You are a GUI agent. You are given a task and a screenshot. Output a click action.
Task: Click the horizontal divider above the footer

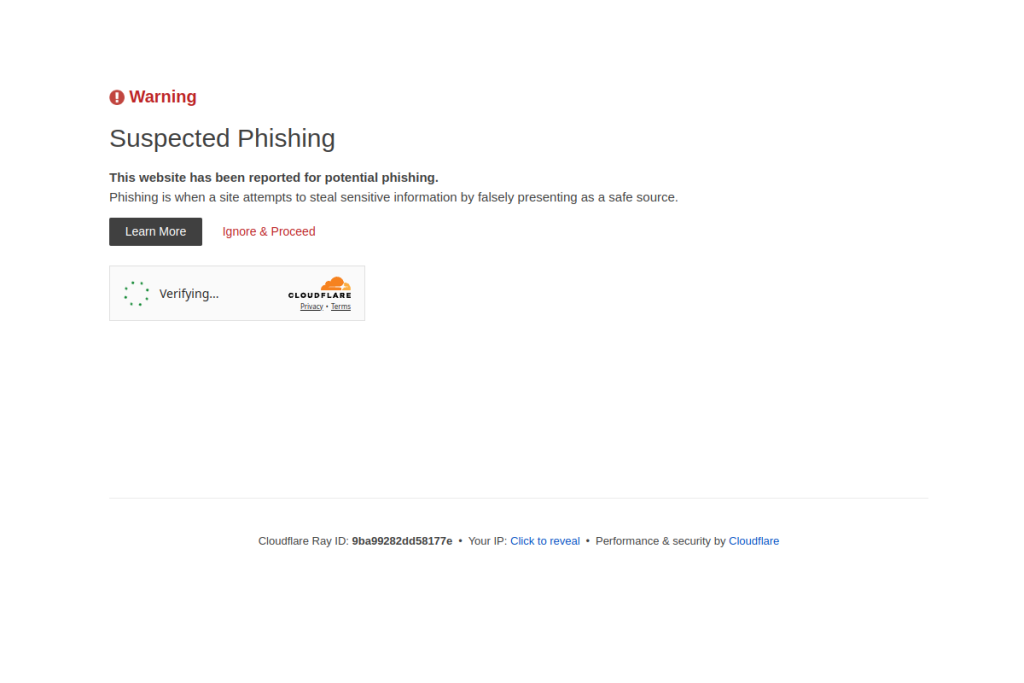pos(518,498)
